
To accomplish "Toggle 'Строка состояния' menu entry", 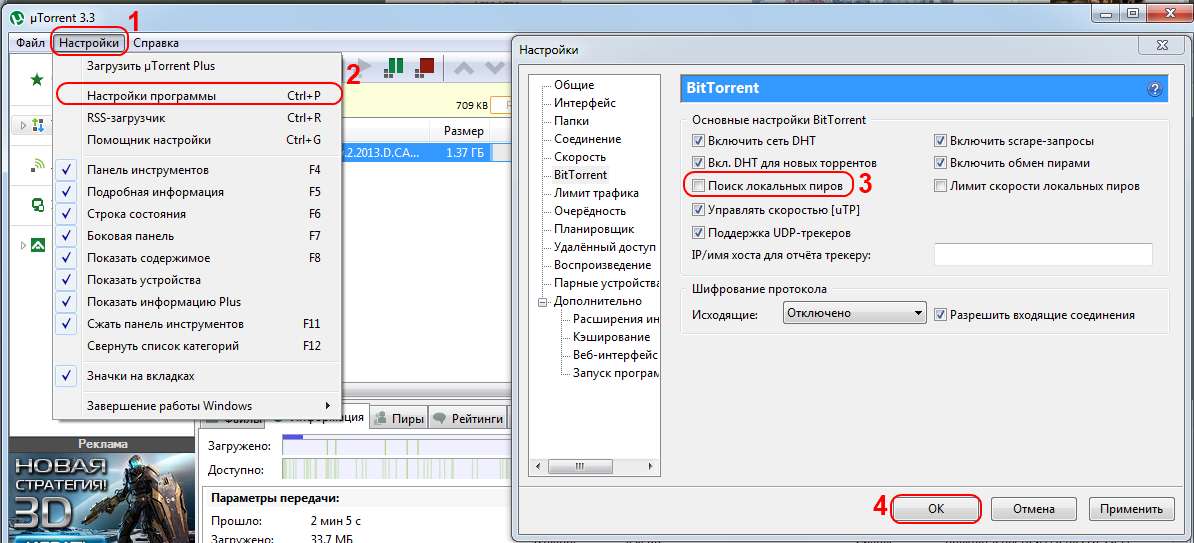I will (x=198, y=214).
